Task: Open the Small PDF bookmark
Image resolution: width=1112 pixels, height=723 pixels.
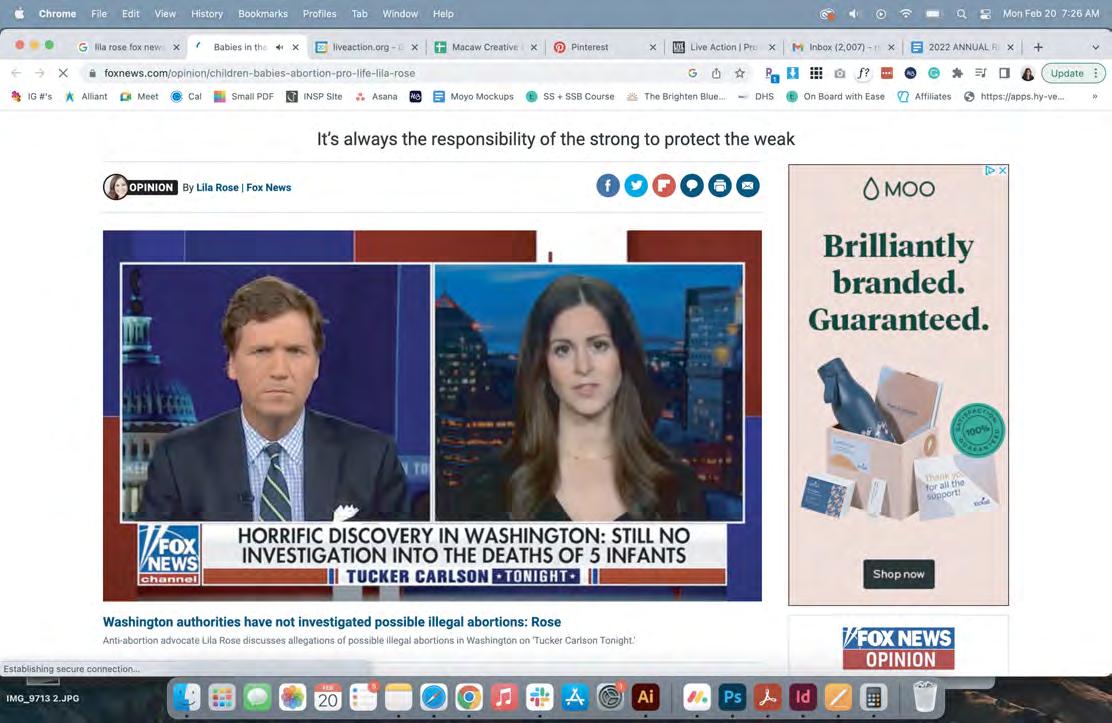Action: pyautogui.click(x=244, y=96)
